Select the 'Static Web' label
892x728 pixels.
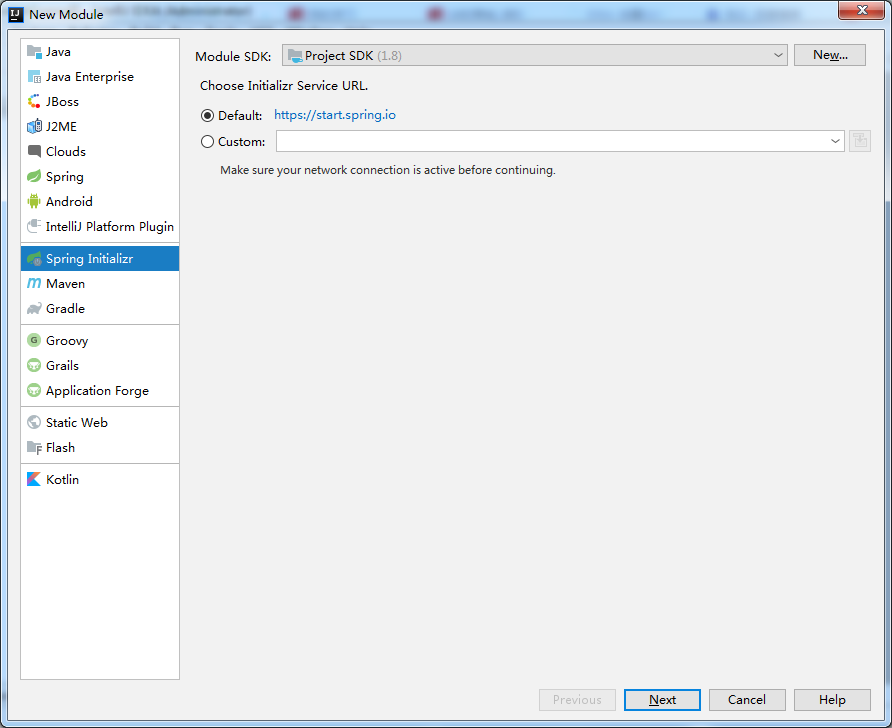[x=77, y=422]
